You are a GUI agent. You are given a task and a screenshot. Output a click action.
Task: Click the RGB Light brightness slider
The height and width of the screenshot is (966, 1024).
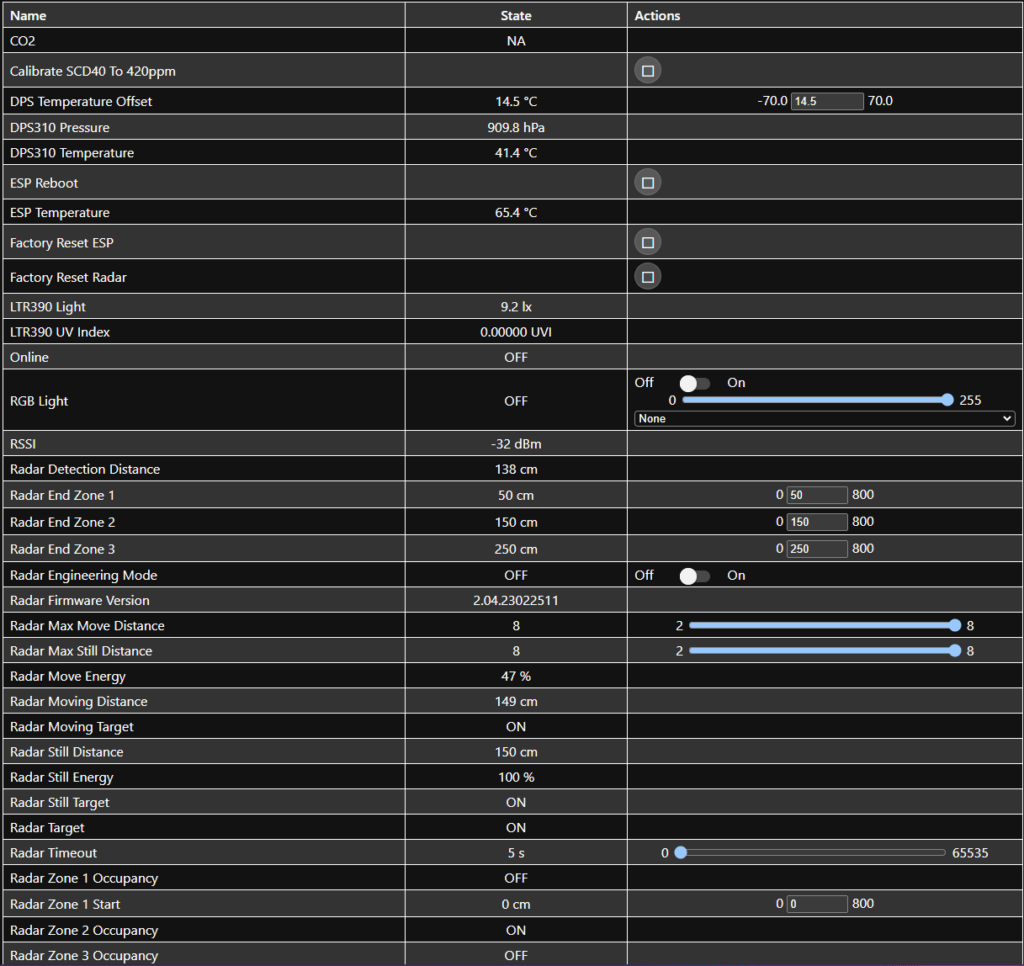(x=814, y=400)
